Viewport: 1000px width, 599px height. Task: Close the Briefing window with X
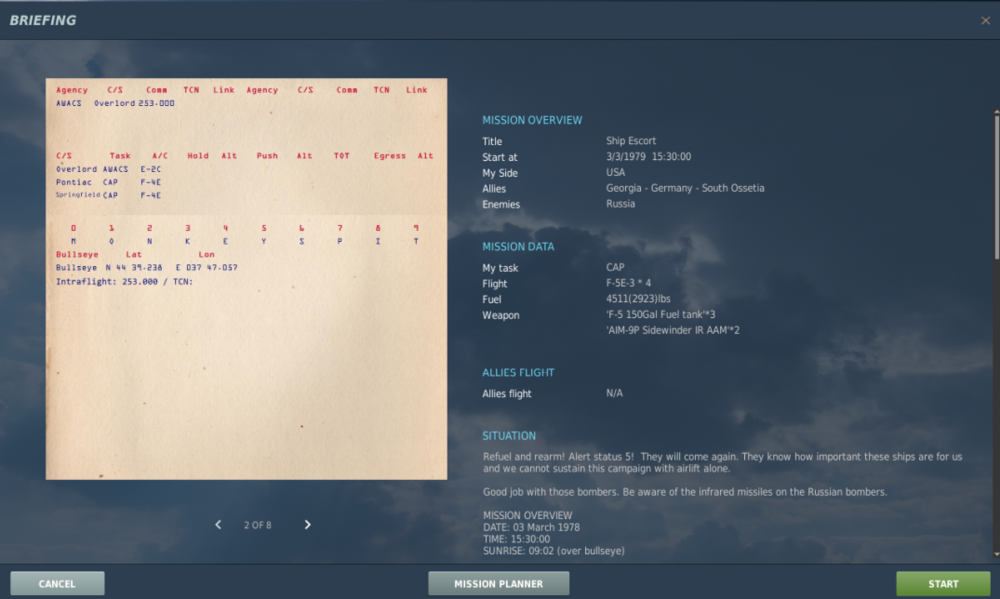coord(985,20)
